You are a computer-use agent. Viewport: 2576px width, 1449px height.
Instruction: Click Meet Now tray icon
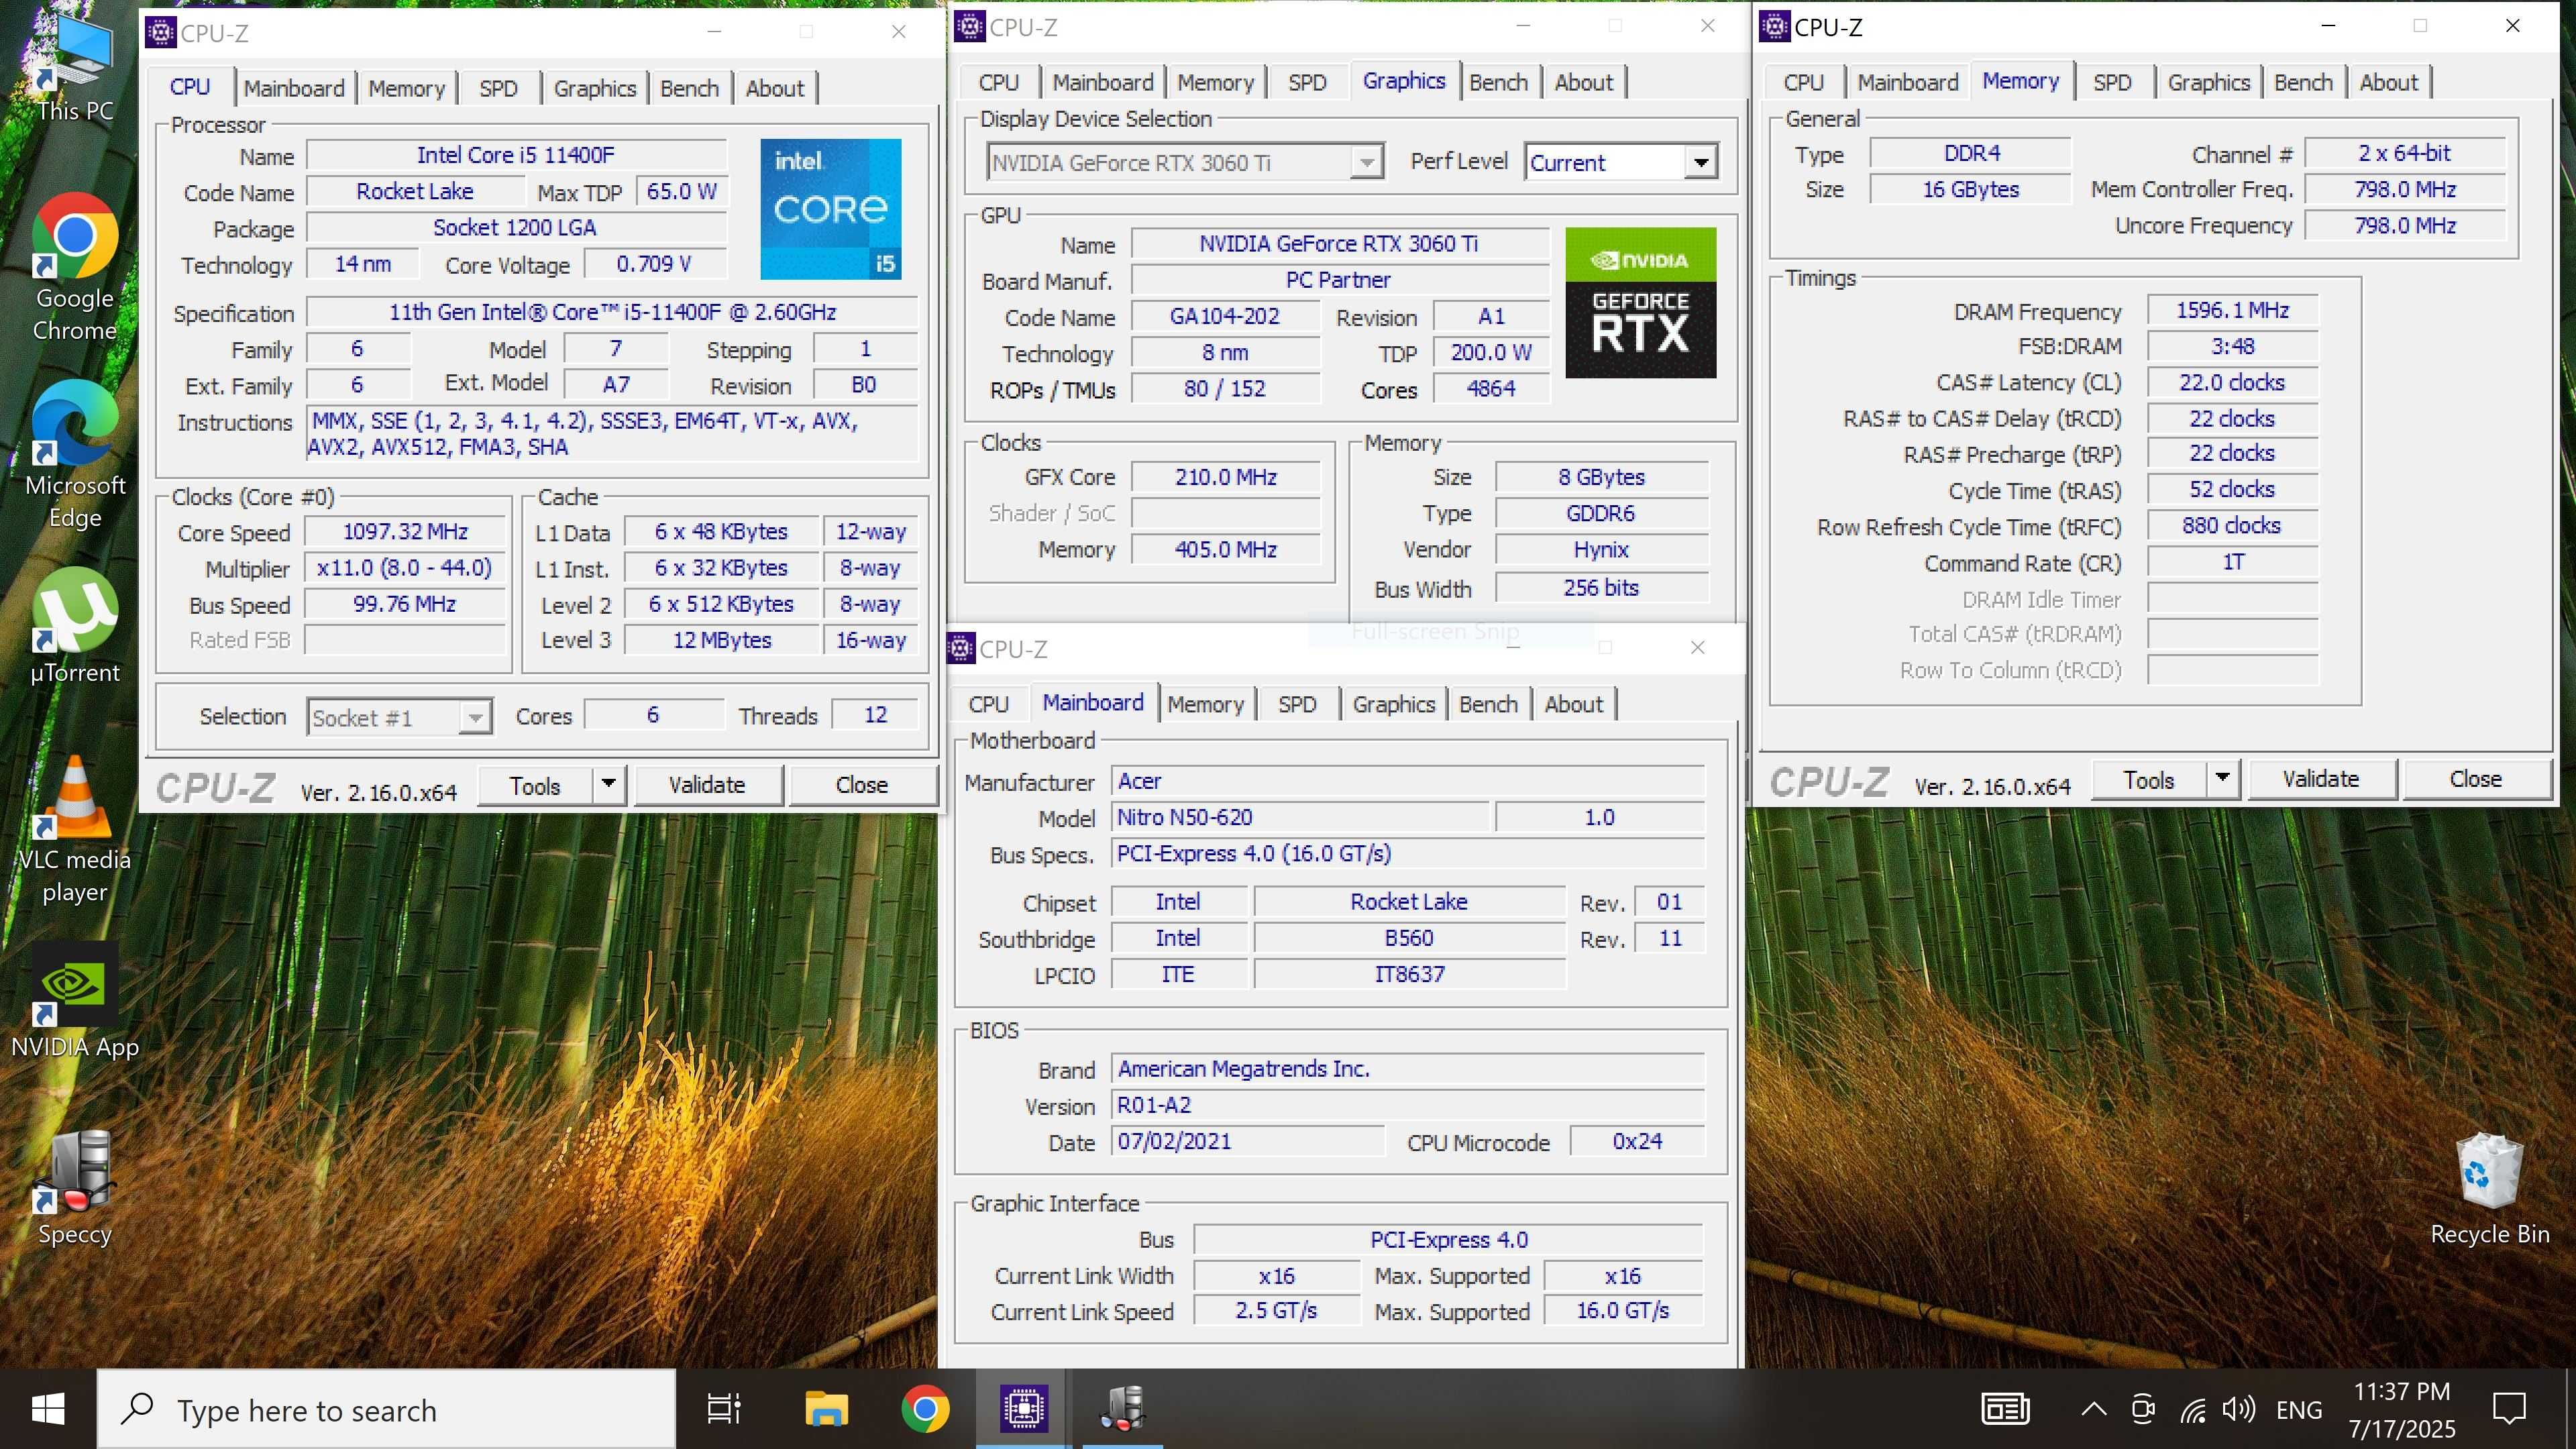click(x=2142, y=1409)
